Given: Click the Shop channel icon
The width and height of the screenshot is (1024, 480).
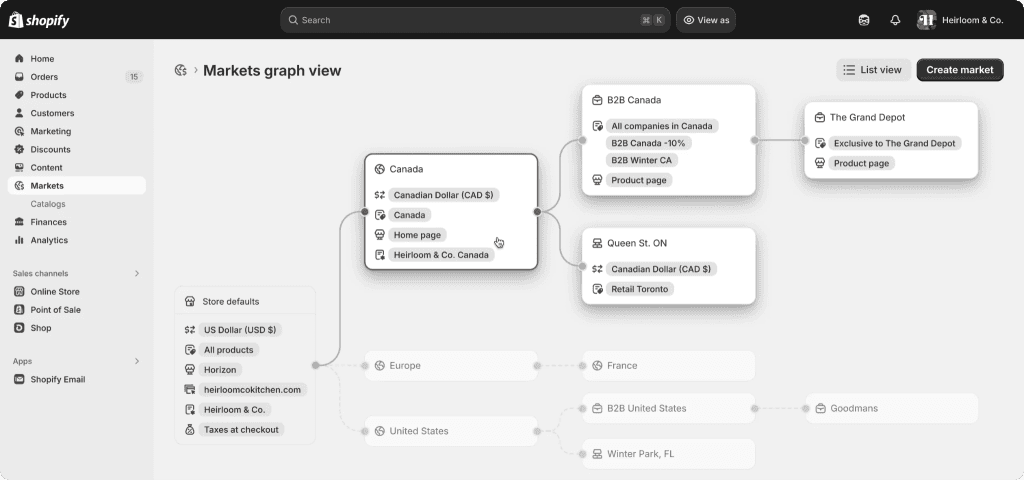Looking at the screenshot, I should (x=19, y=328).
